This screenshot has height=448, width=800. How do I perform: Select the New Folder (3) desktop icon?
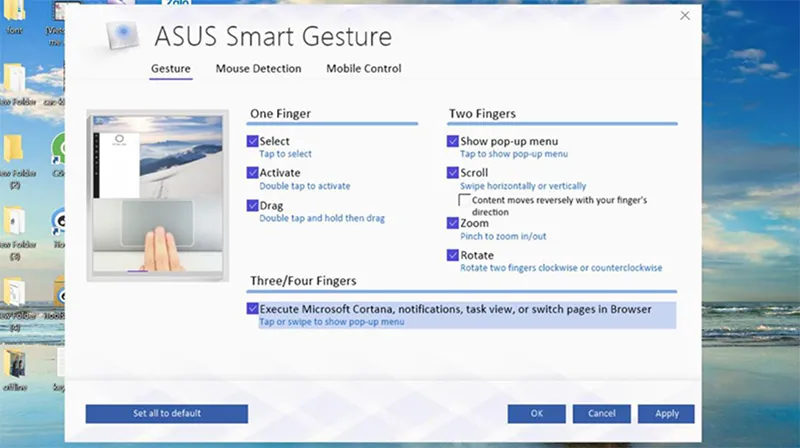(15, 234)
